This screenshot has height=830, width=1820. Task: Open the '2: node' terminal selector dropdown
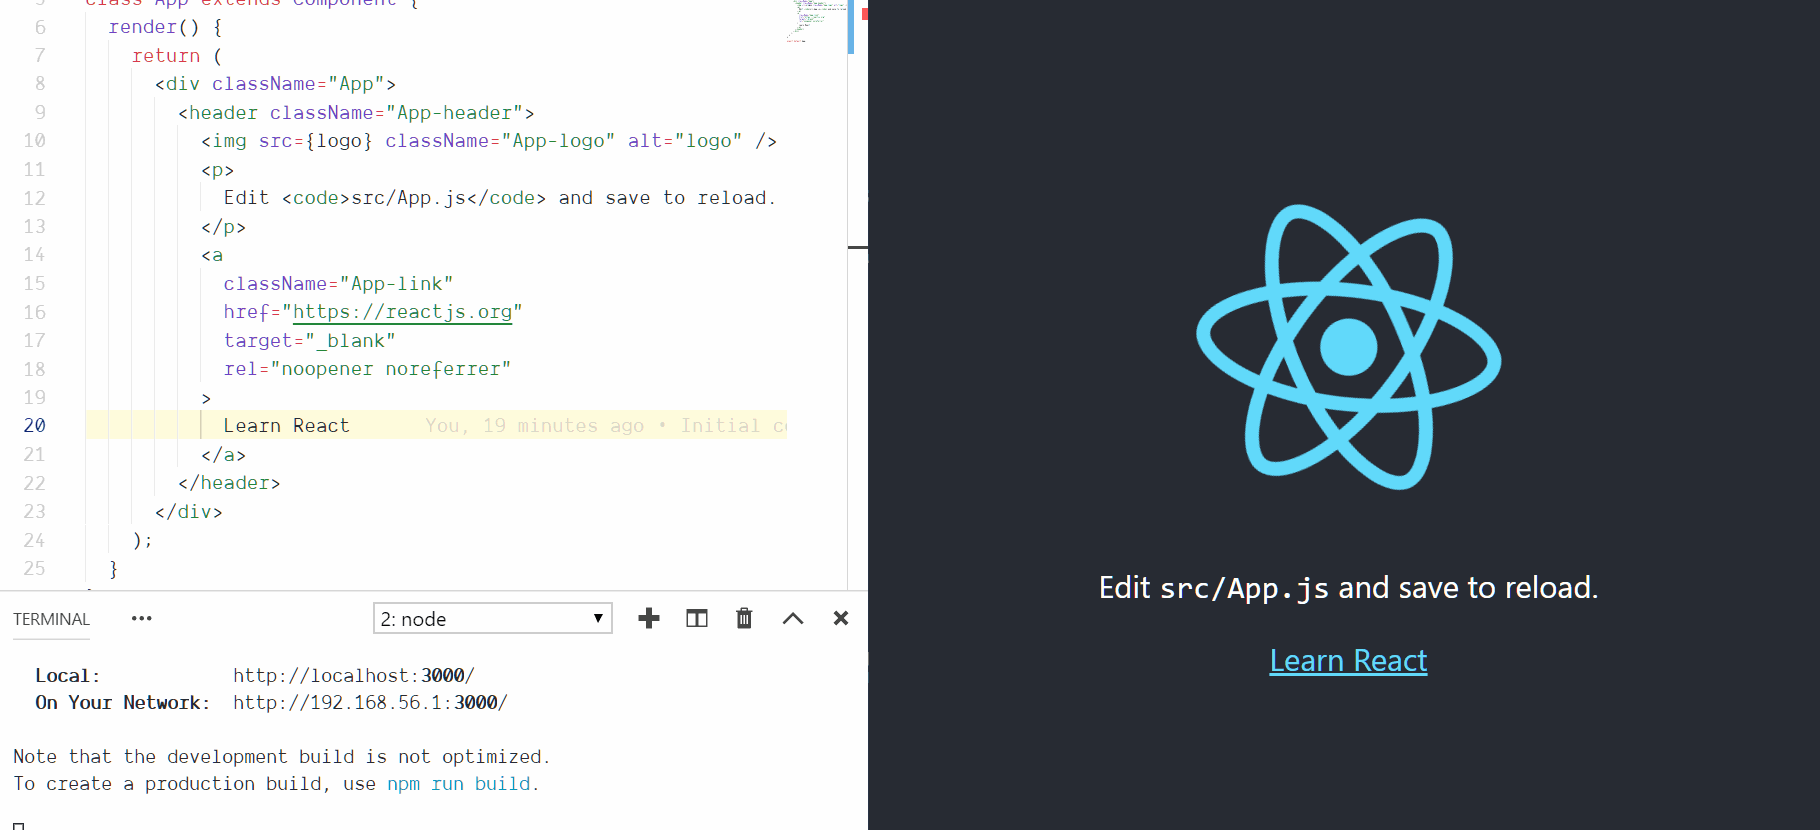coord(493,619)
